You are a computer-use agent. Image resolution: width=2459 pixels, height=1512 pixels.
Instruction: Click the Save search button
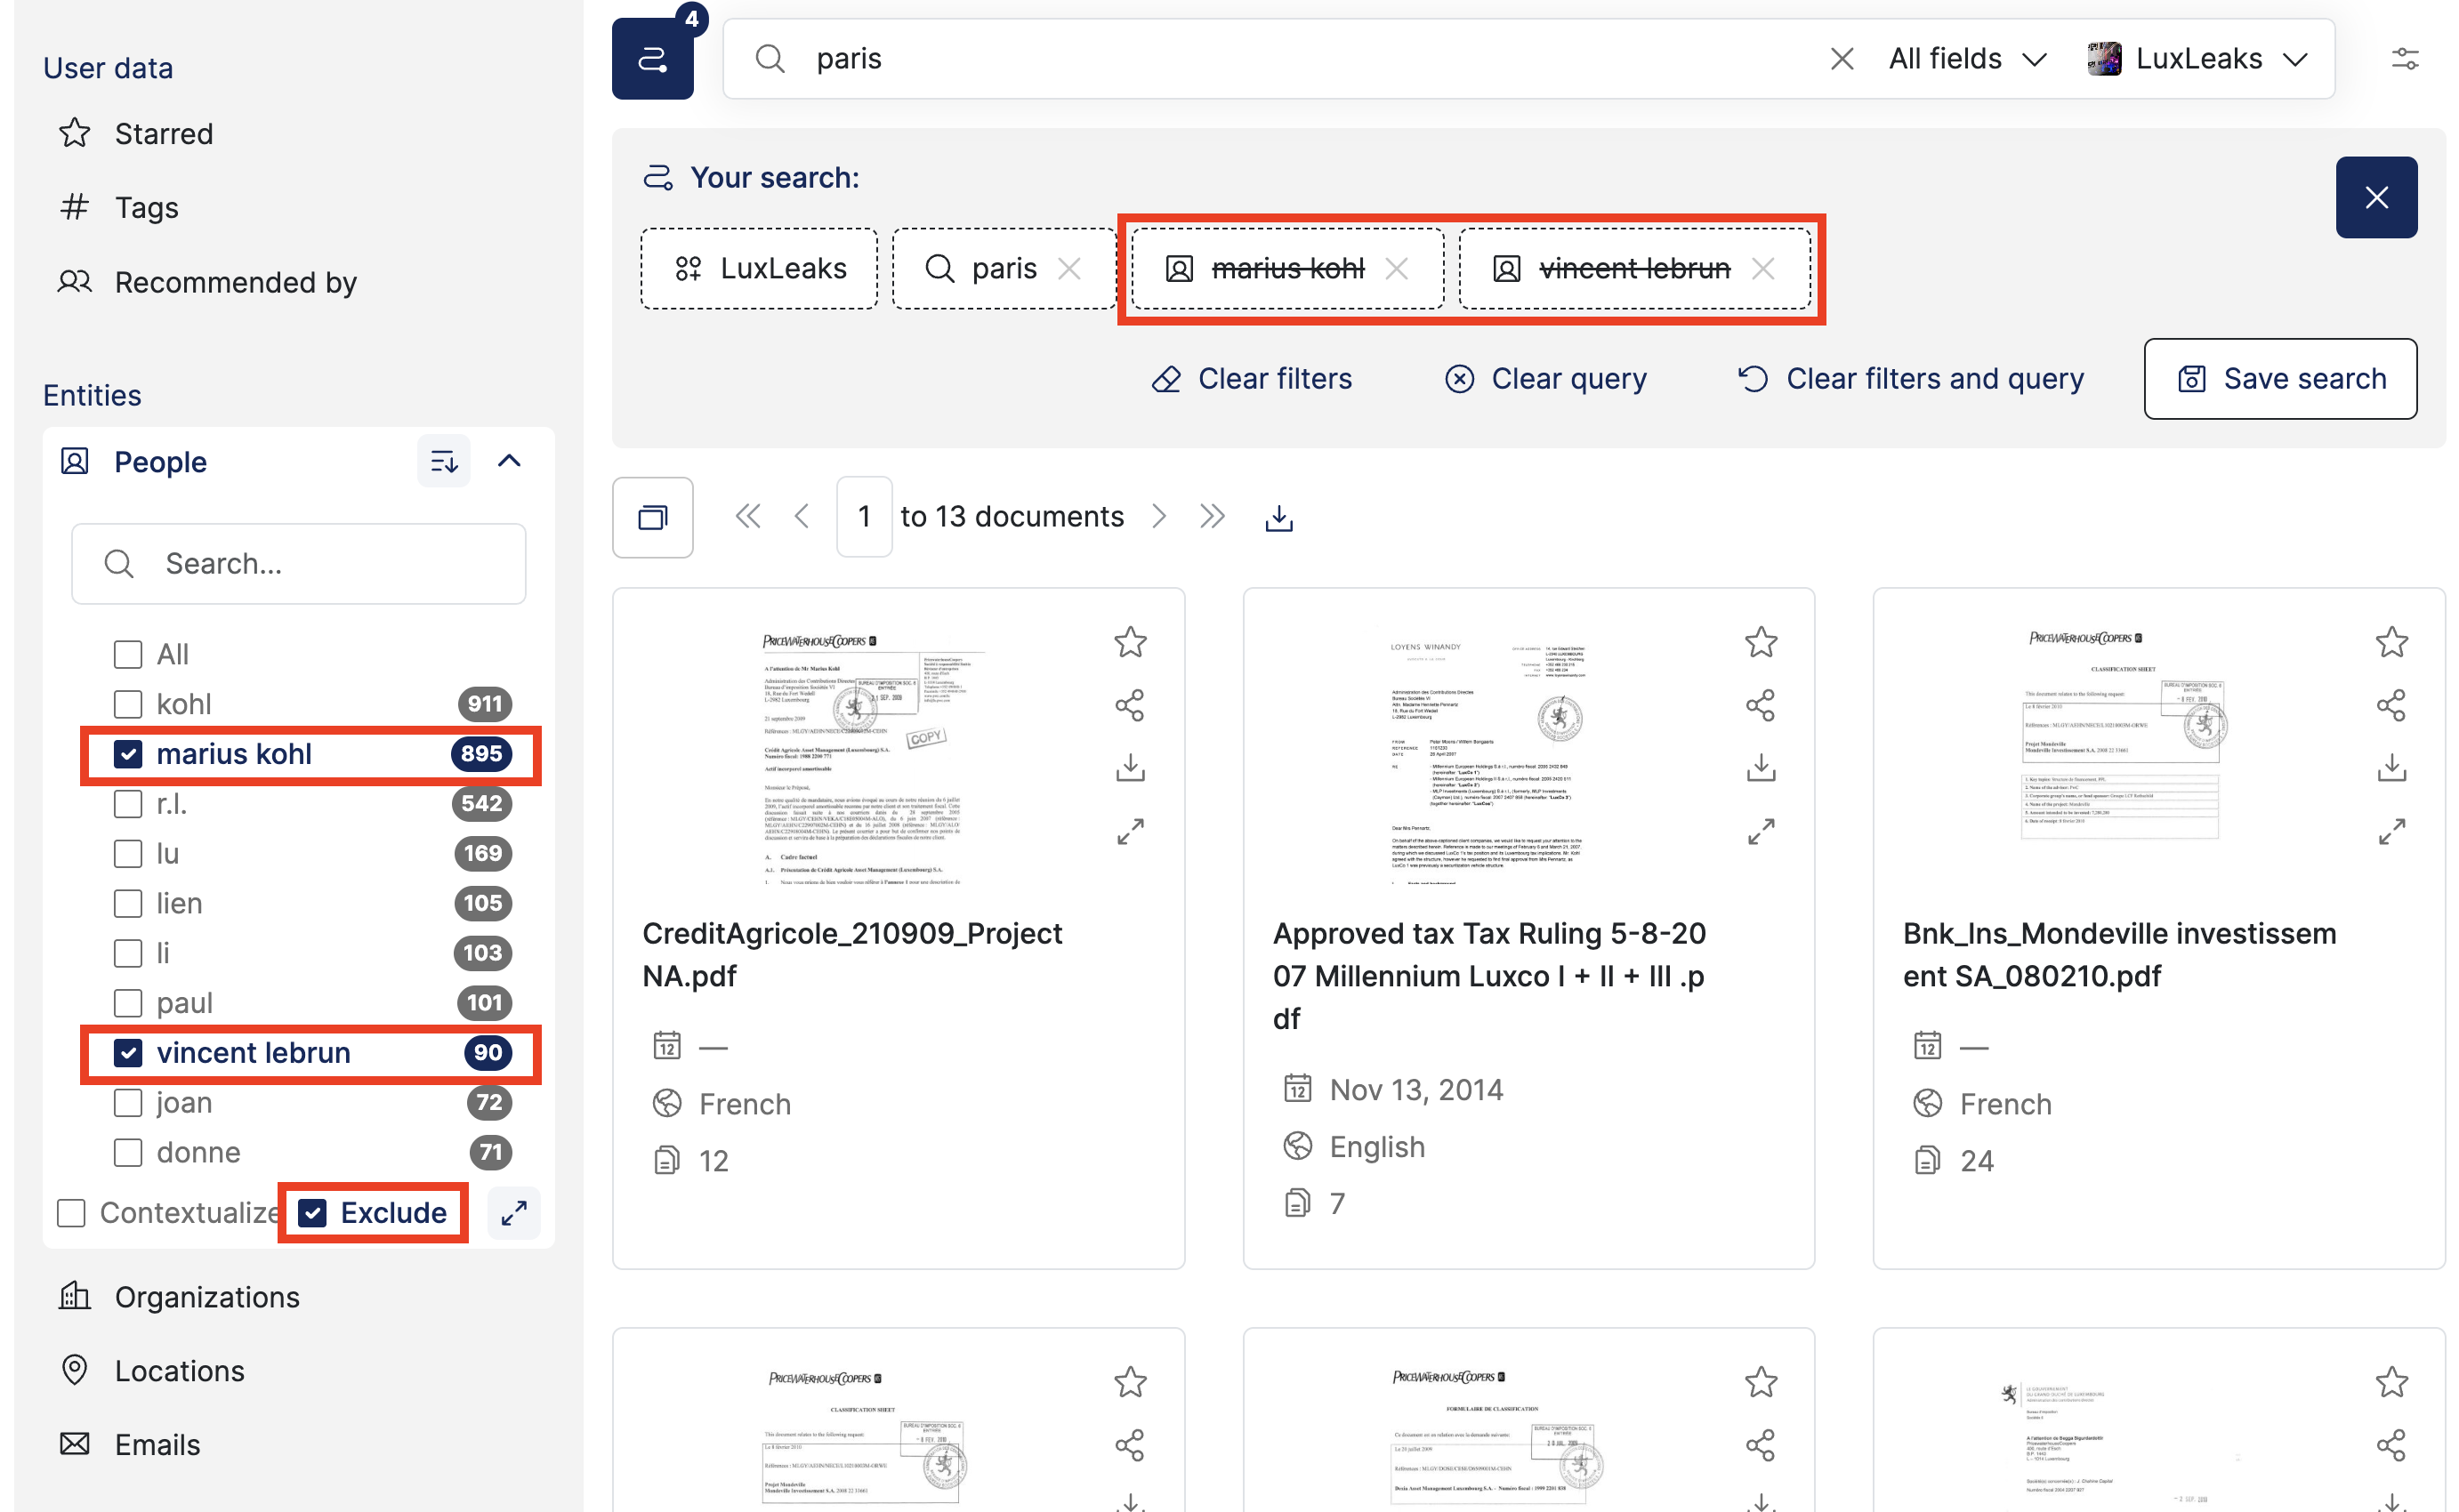click(x=2280, y=378)
